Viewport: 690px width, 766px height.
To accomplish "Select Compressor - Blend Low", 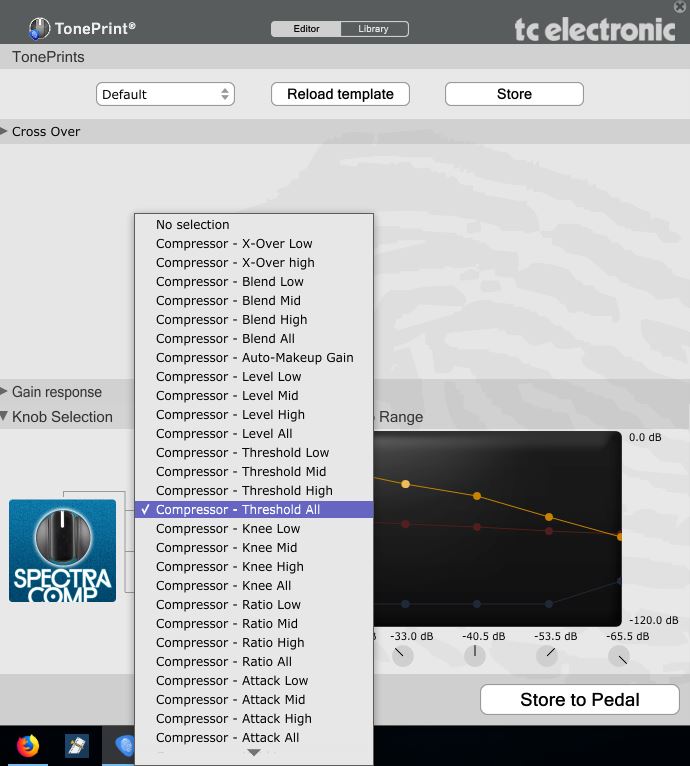I will coord(254,282).
